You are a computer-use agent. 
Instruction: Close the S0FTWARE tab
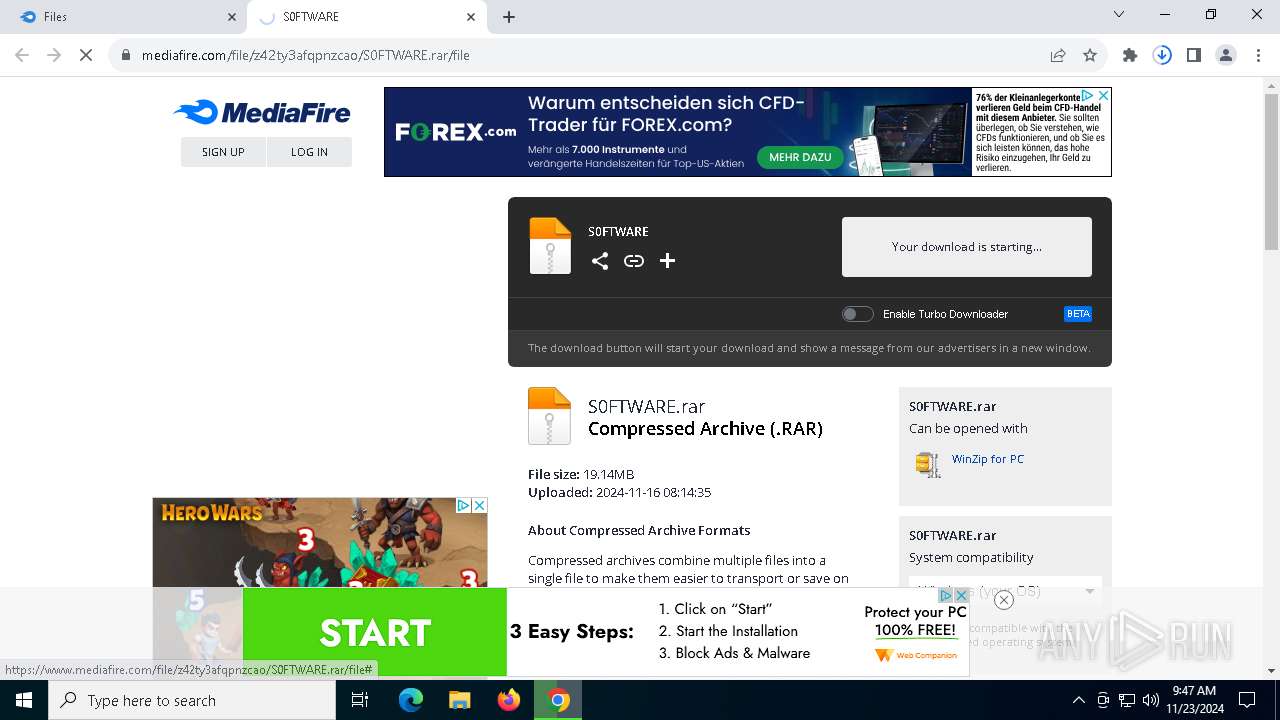[471, 17]
